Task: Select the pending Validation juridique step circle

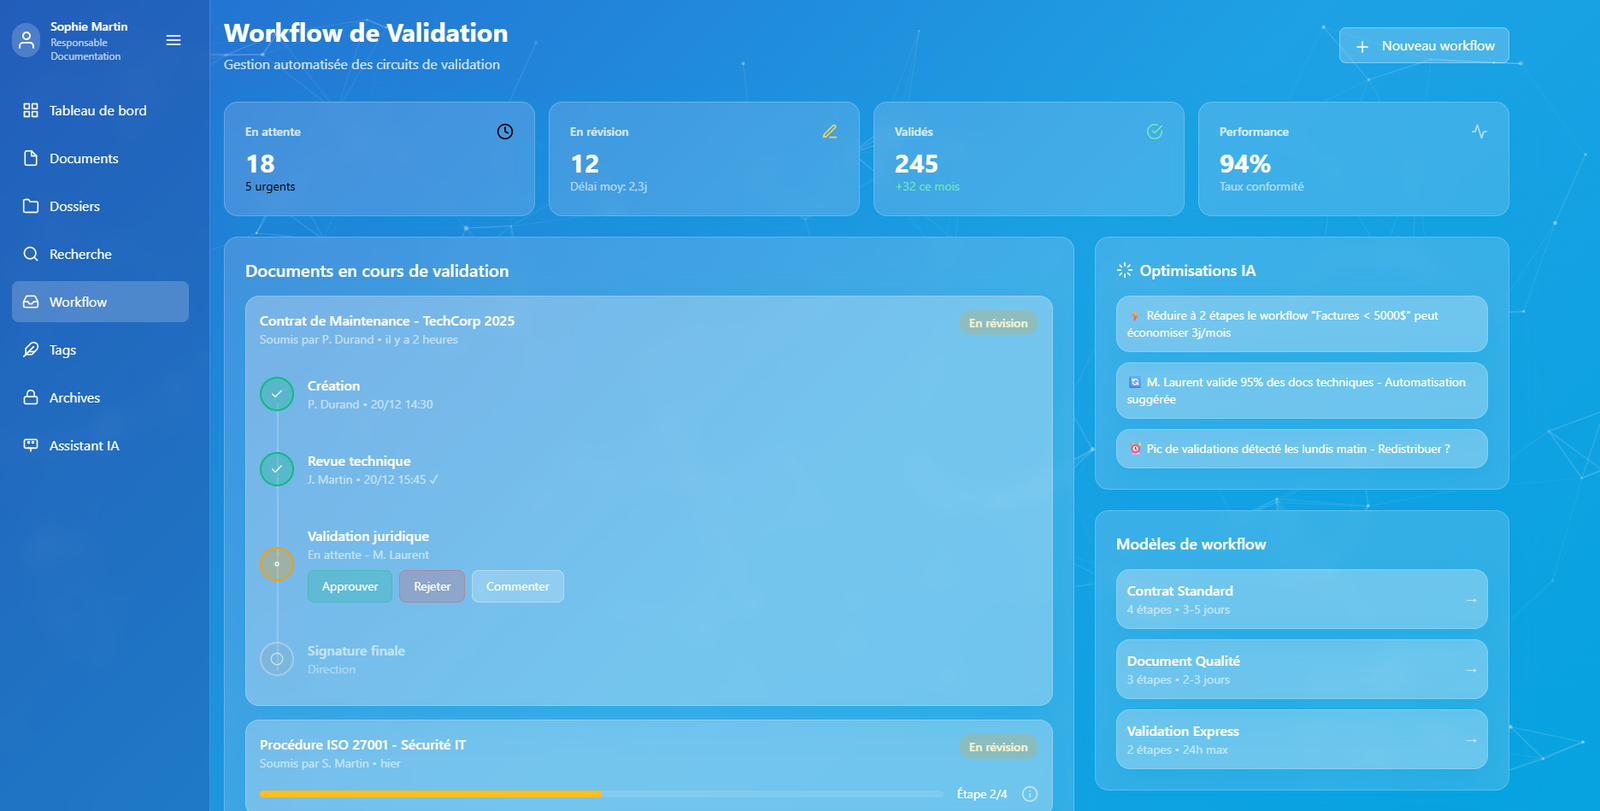Action: pyautogui.click(x=277, y=564)
